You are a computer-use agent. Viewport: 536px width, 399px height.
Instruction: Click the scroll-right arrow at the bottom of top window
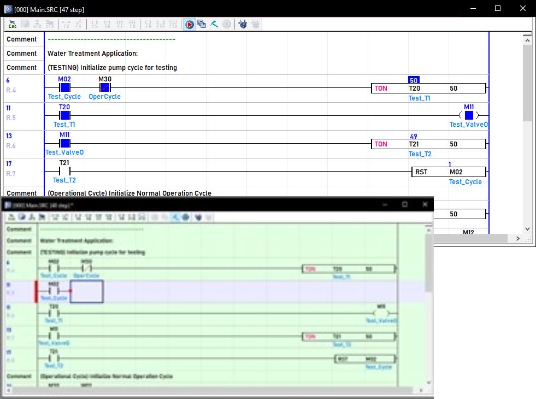coord(518,238)
